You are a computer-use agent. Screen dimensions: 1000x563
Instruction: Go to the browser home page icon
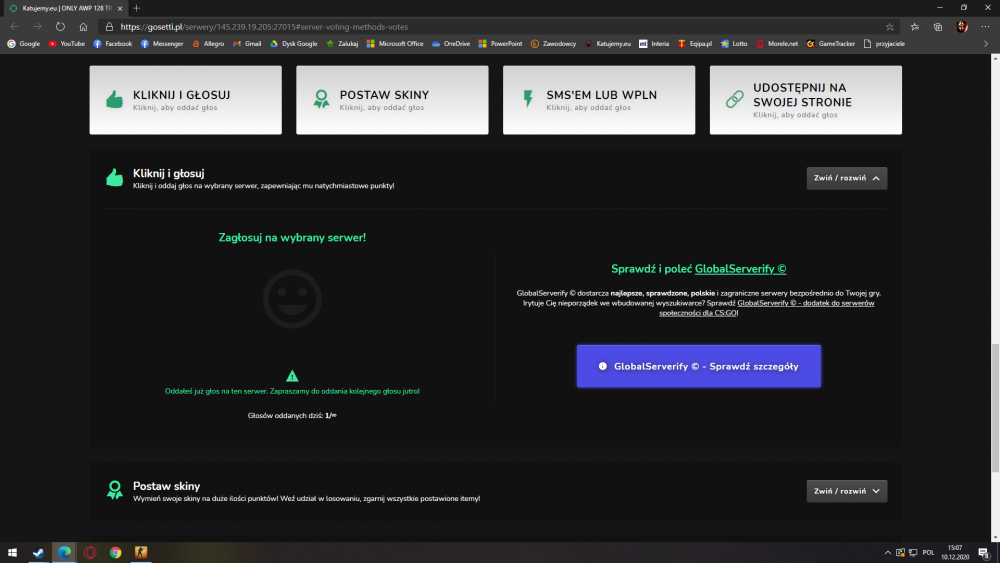pos(83,27)
